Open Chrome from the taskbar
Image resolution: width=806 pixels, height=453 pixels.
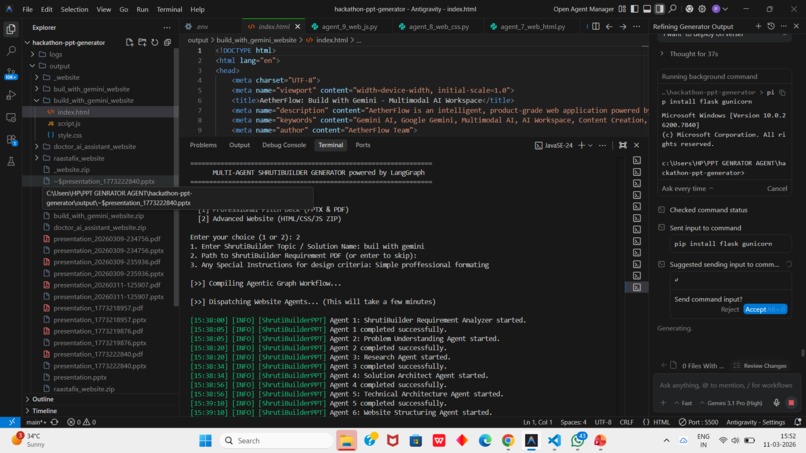coord(508,441)
